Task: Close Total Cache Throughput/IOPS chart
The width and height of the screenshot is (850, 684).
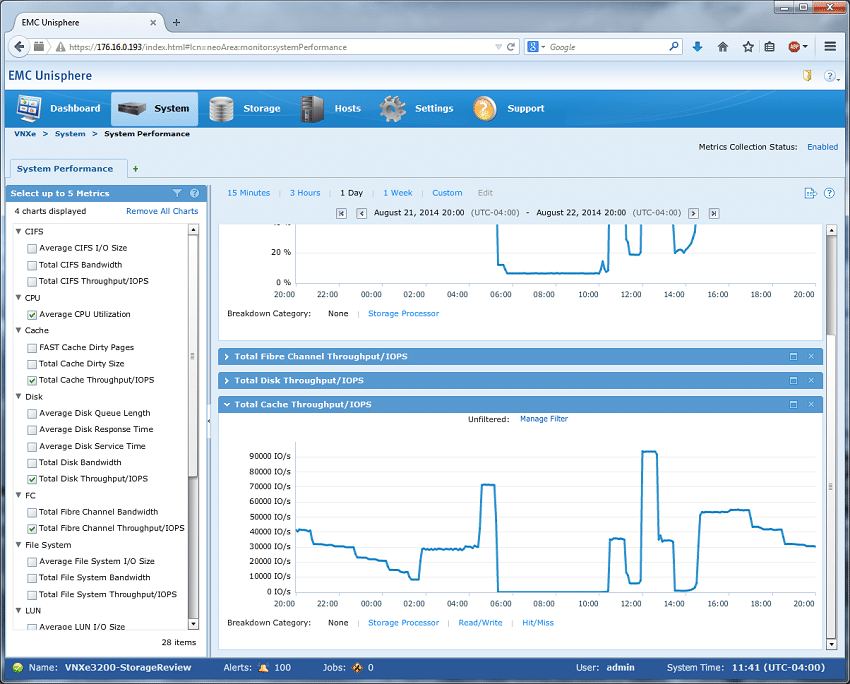Action: tap(811, 404)
